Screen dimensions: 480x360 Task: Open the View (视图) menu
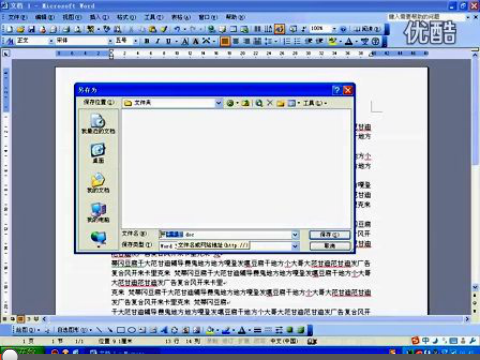[72, 17]
